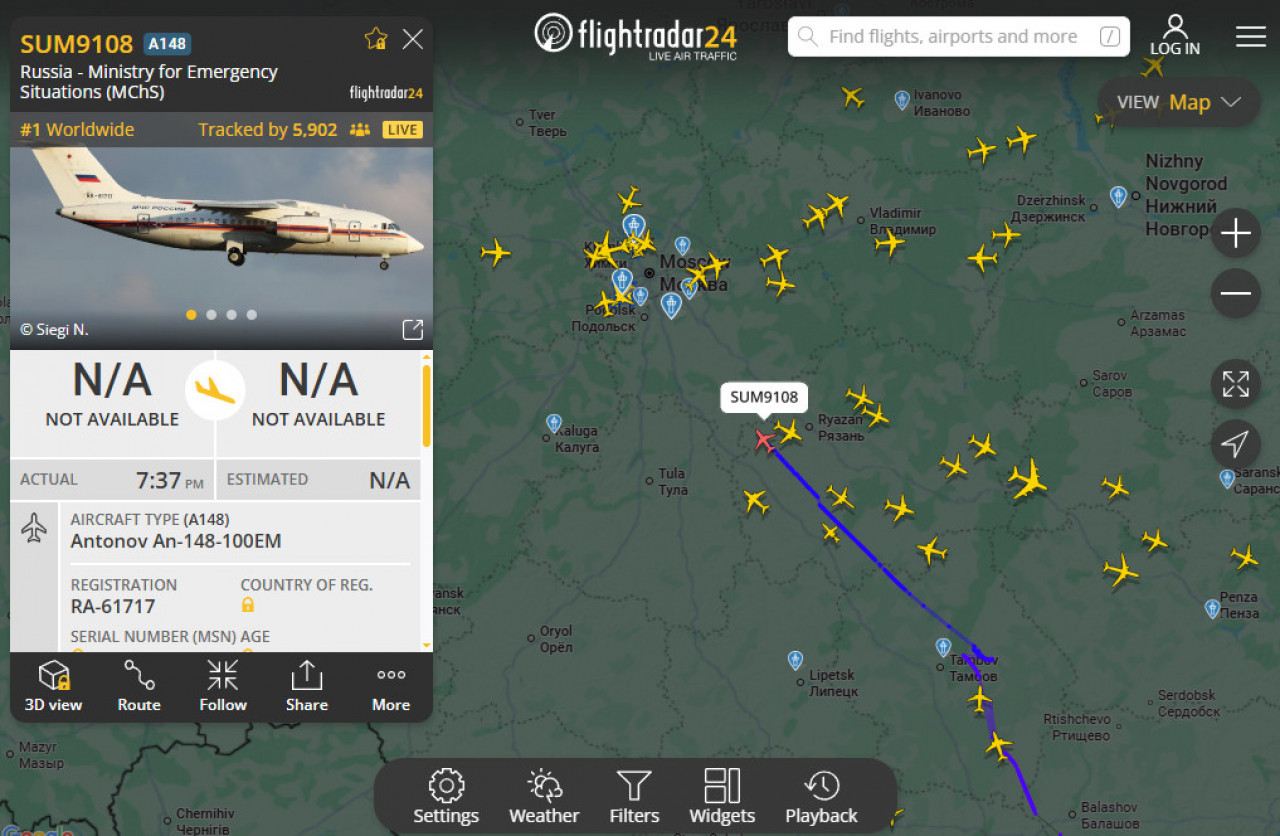Screen dimensions: 1280x836
Task: Share this flight
Action: [306, 686]
